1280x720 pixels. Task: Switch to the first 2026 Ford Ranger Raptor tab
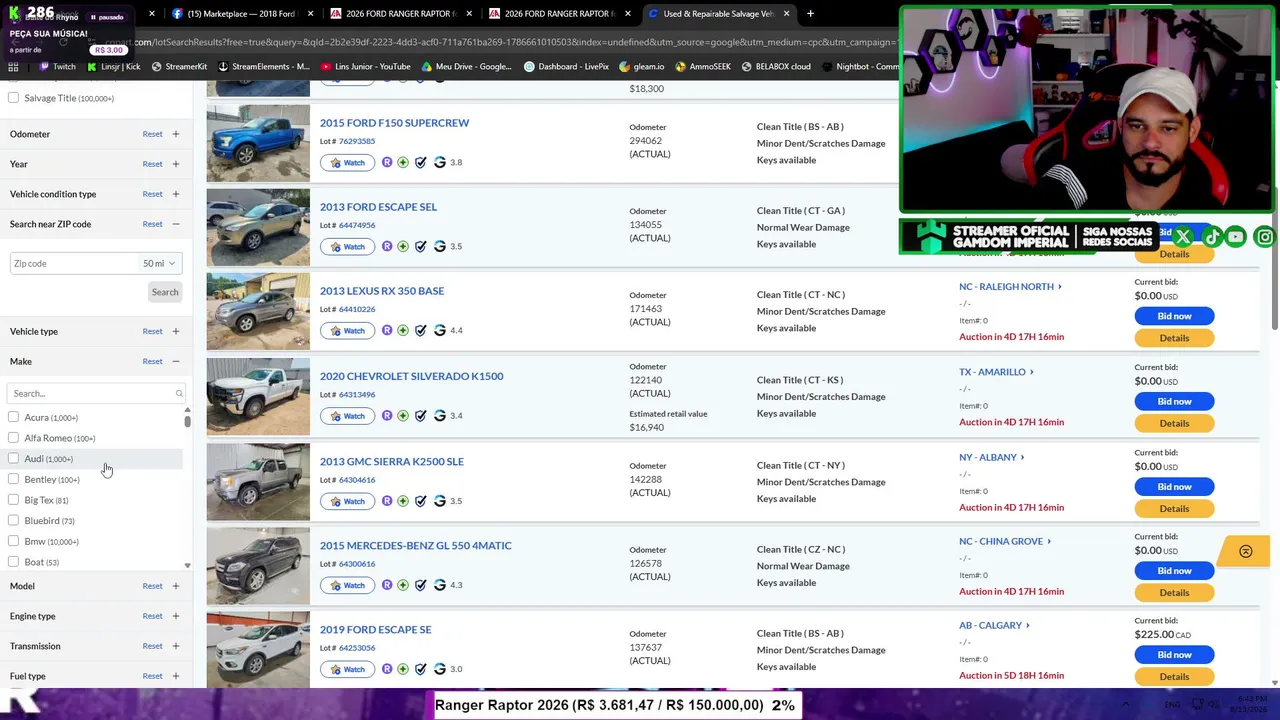(x=401, y=14)
